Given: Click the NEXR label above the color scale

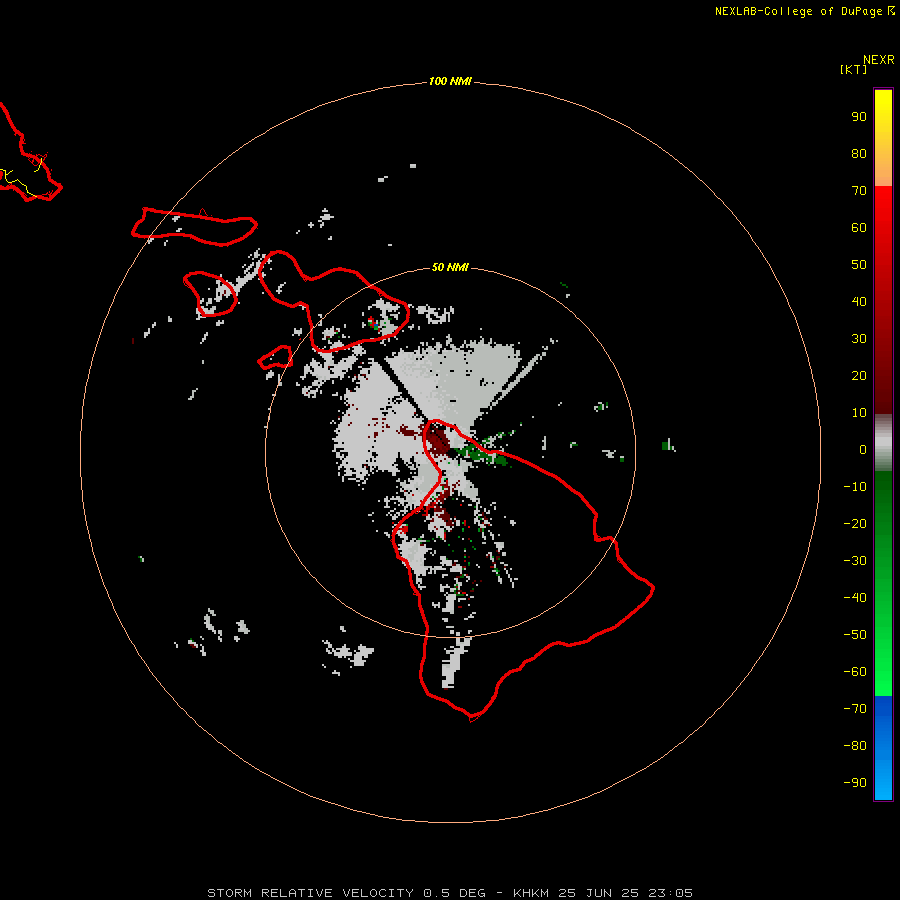Looking at the screenshot, I should coord(879,60).
